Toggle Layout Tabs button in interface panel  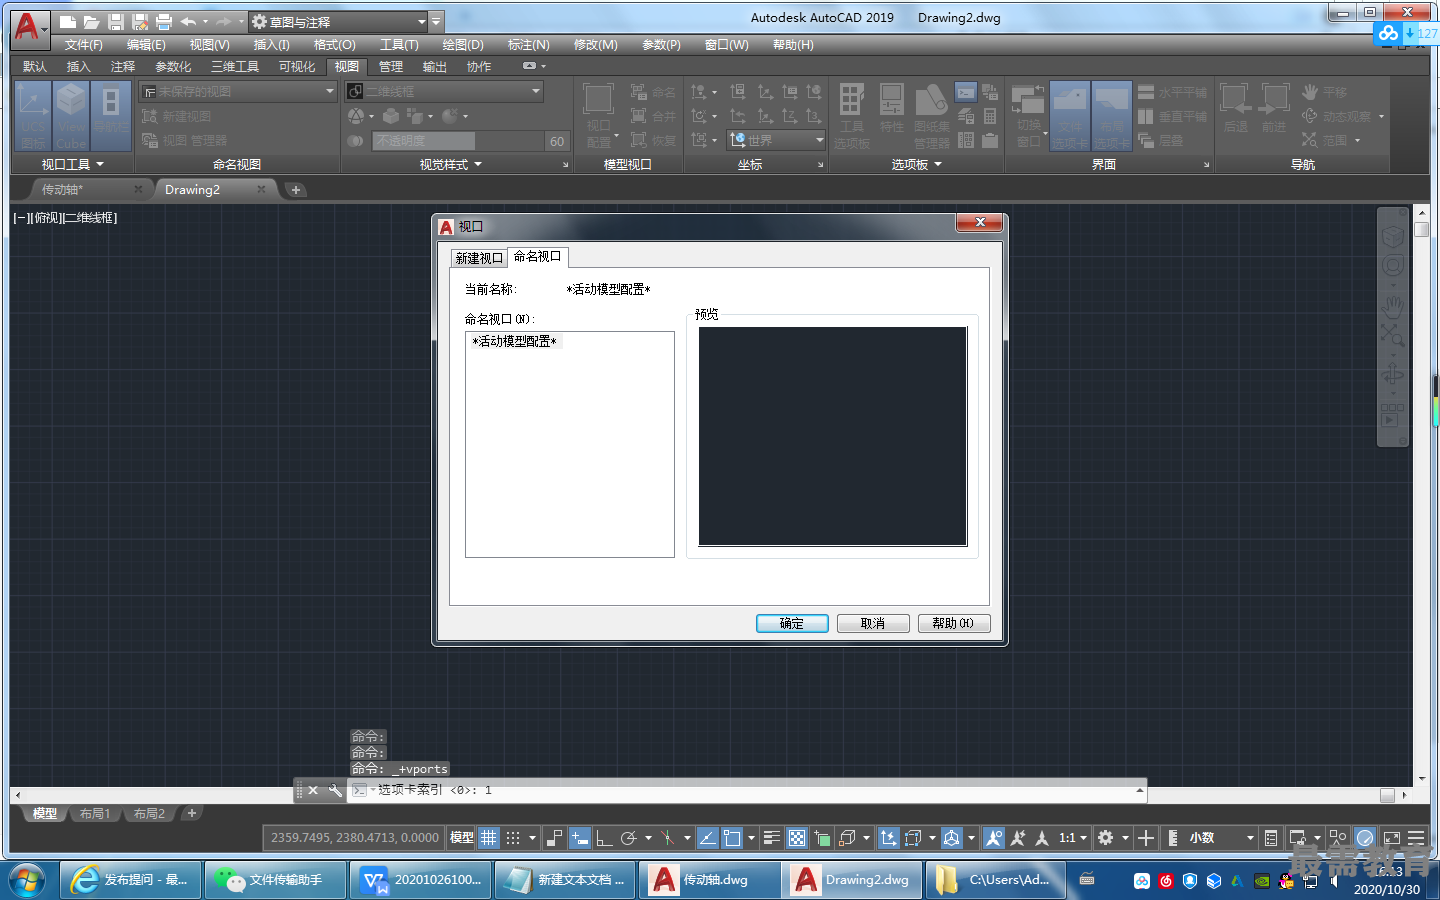[x=1111, y=116]
